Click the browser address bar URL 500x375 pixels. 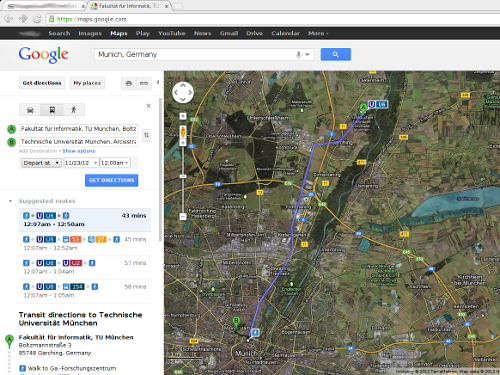[92, 19]
